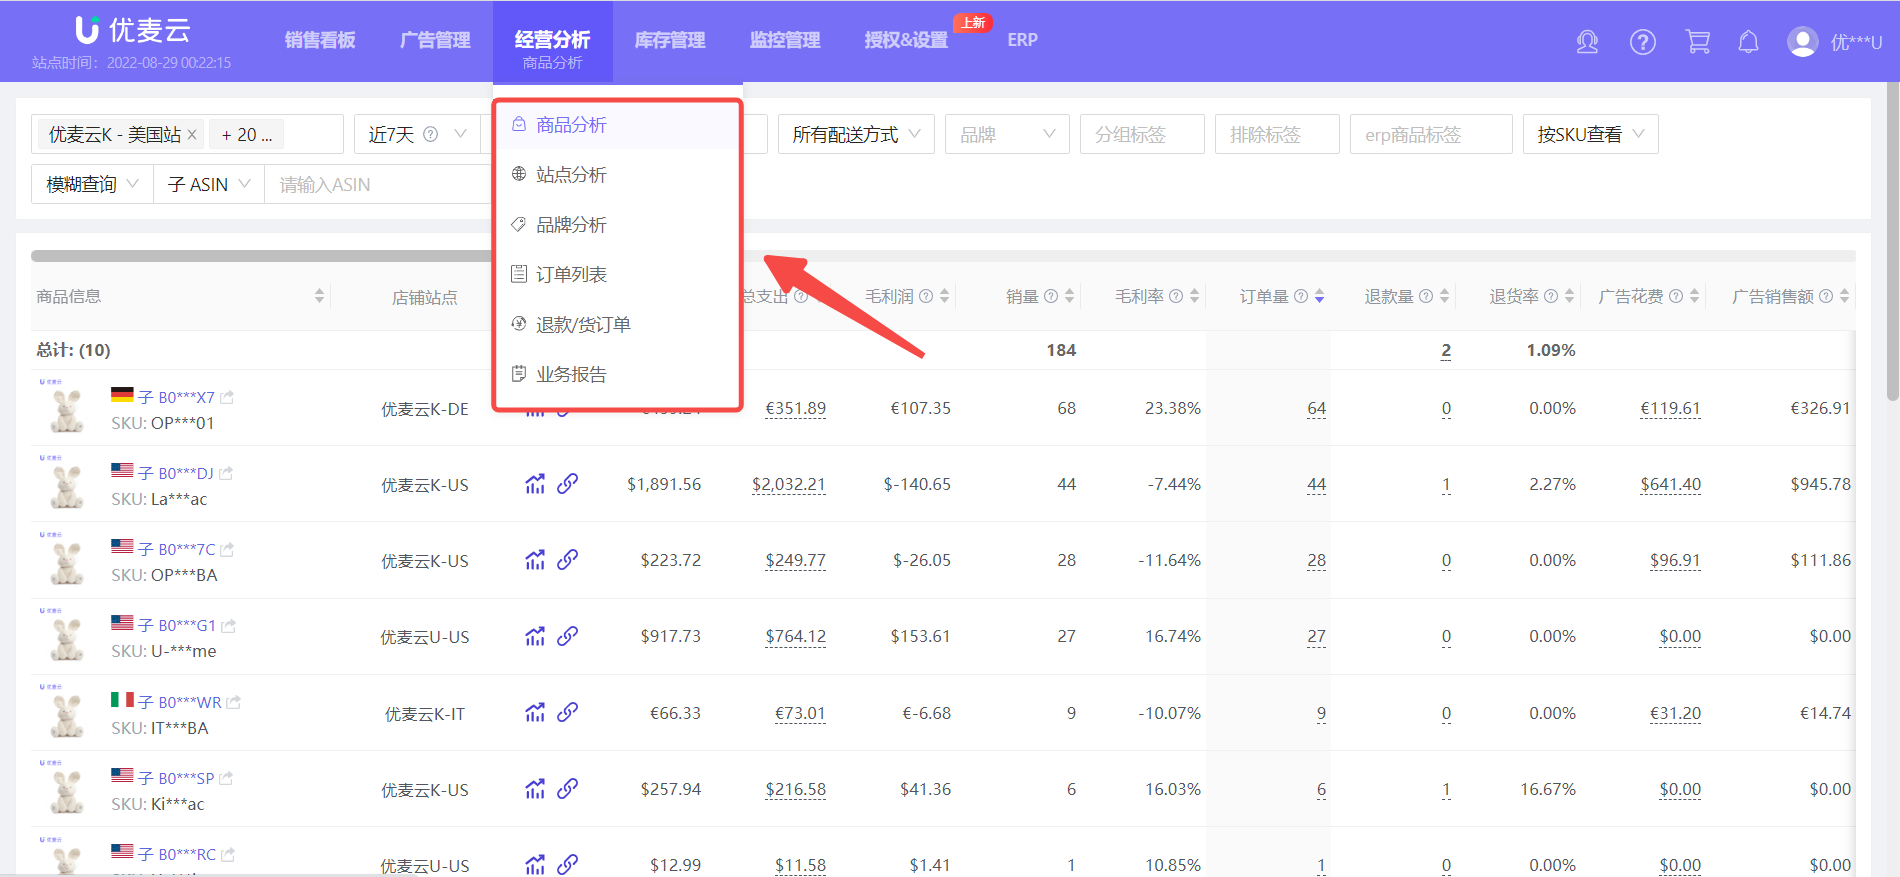This screenshot has height=877, width=1900.
Task: Open the help question mark icon
Action: [x=1643, y=42]
